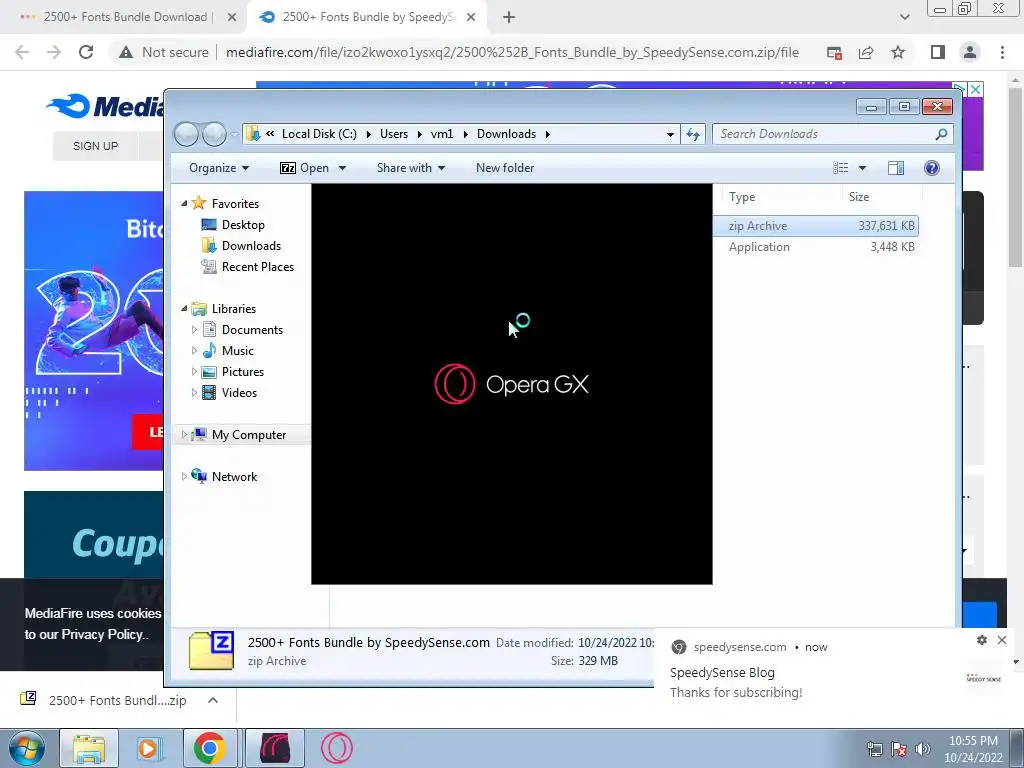Click the volume speaker tray icon
Screen dimensions: 1024x768
(x=922, y=748)
